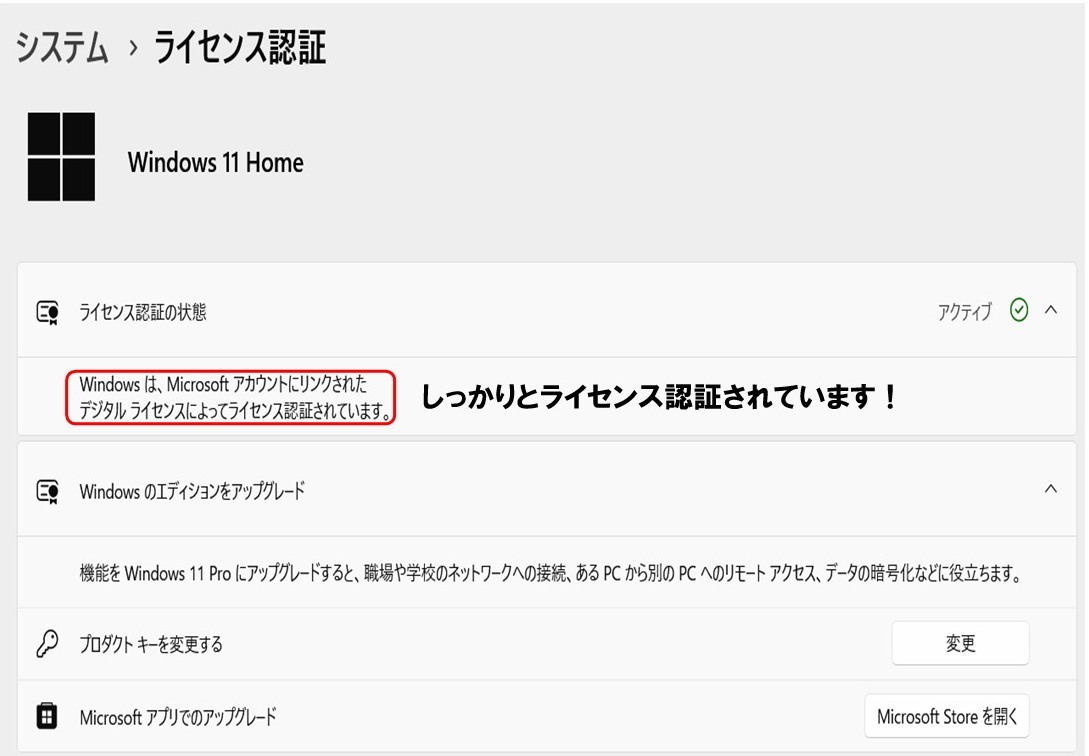The width and height of the screenshot is (1089, 756).
Task: Click the Microsoft Store app icon
Action: click(47, 716)
